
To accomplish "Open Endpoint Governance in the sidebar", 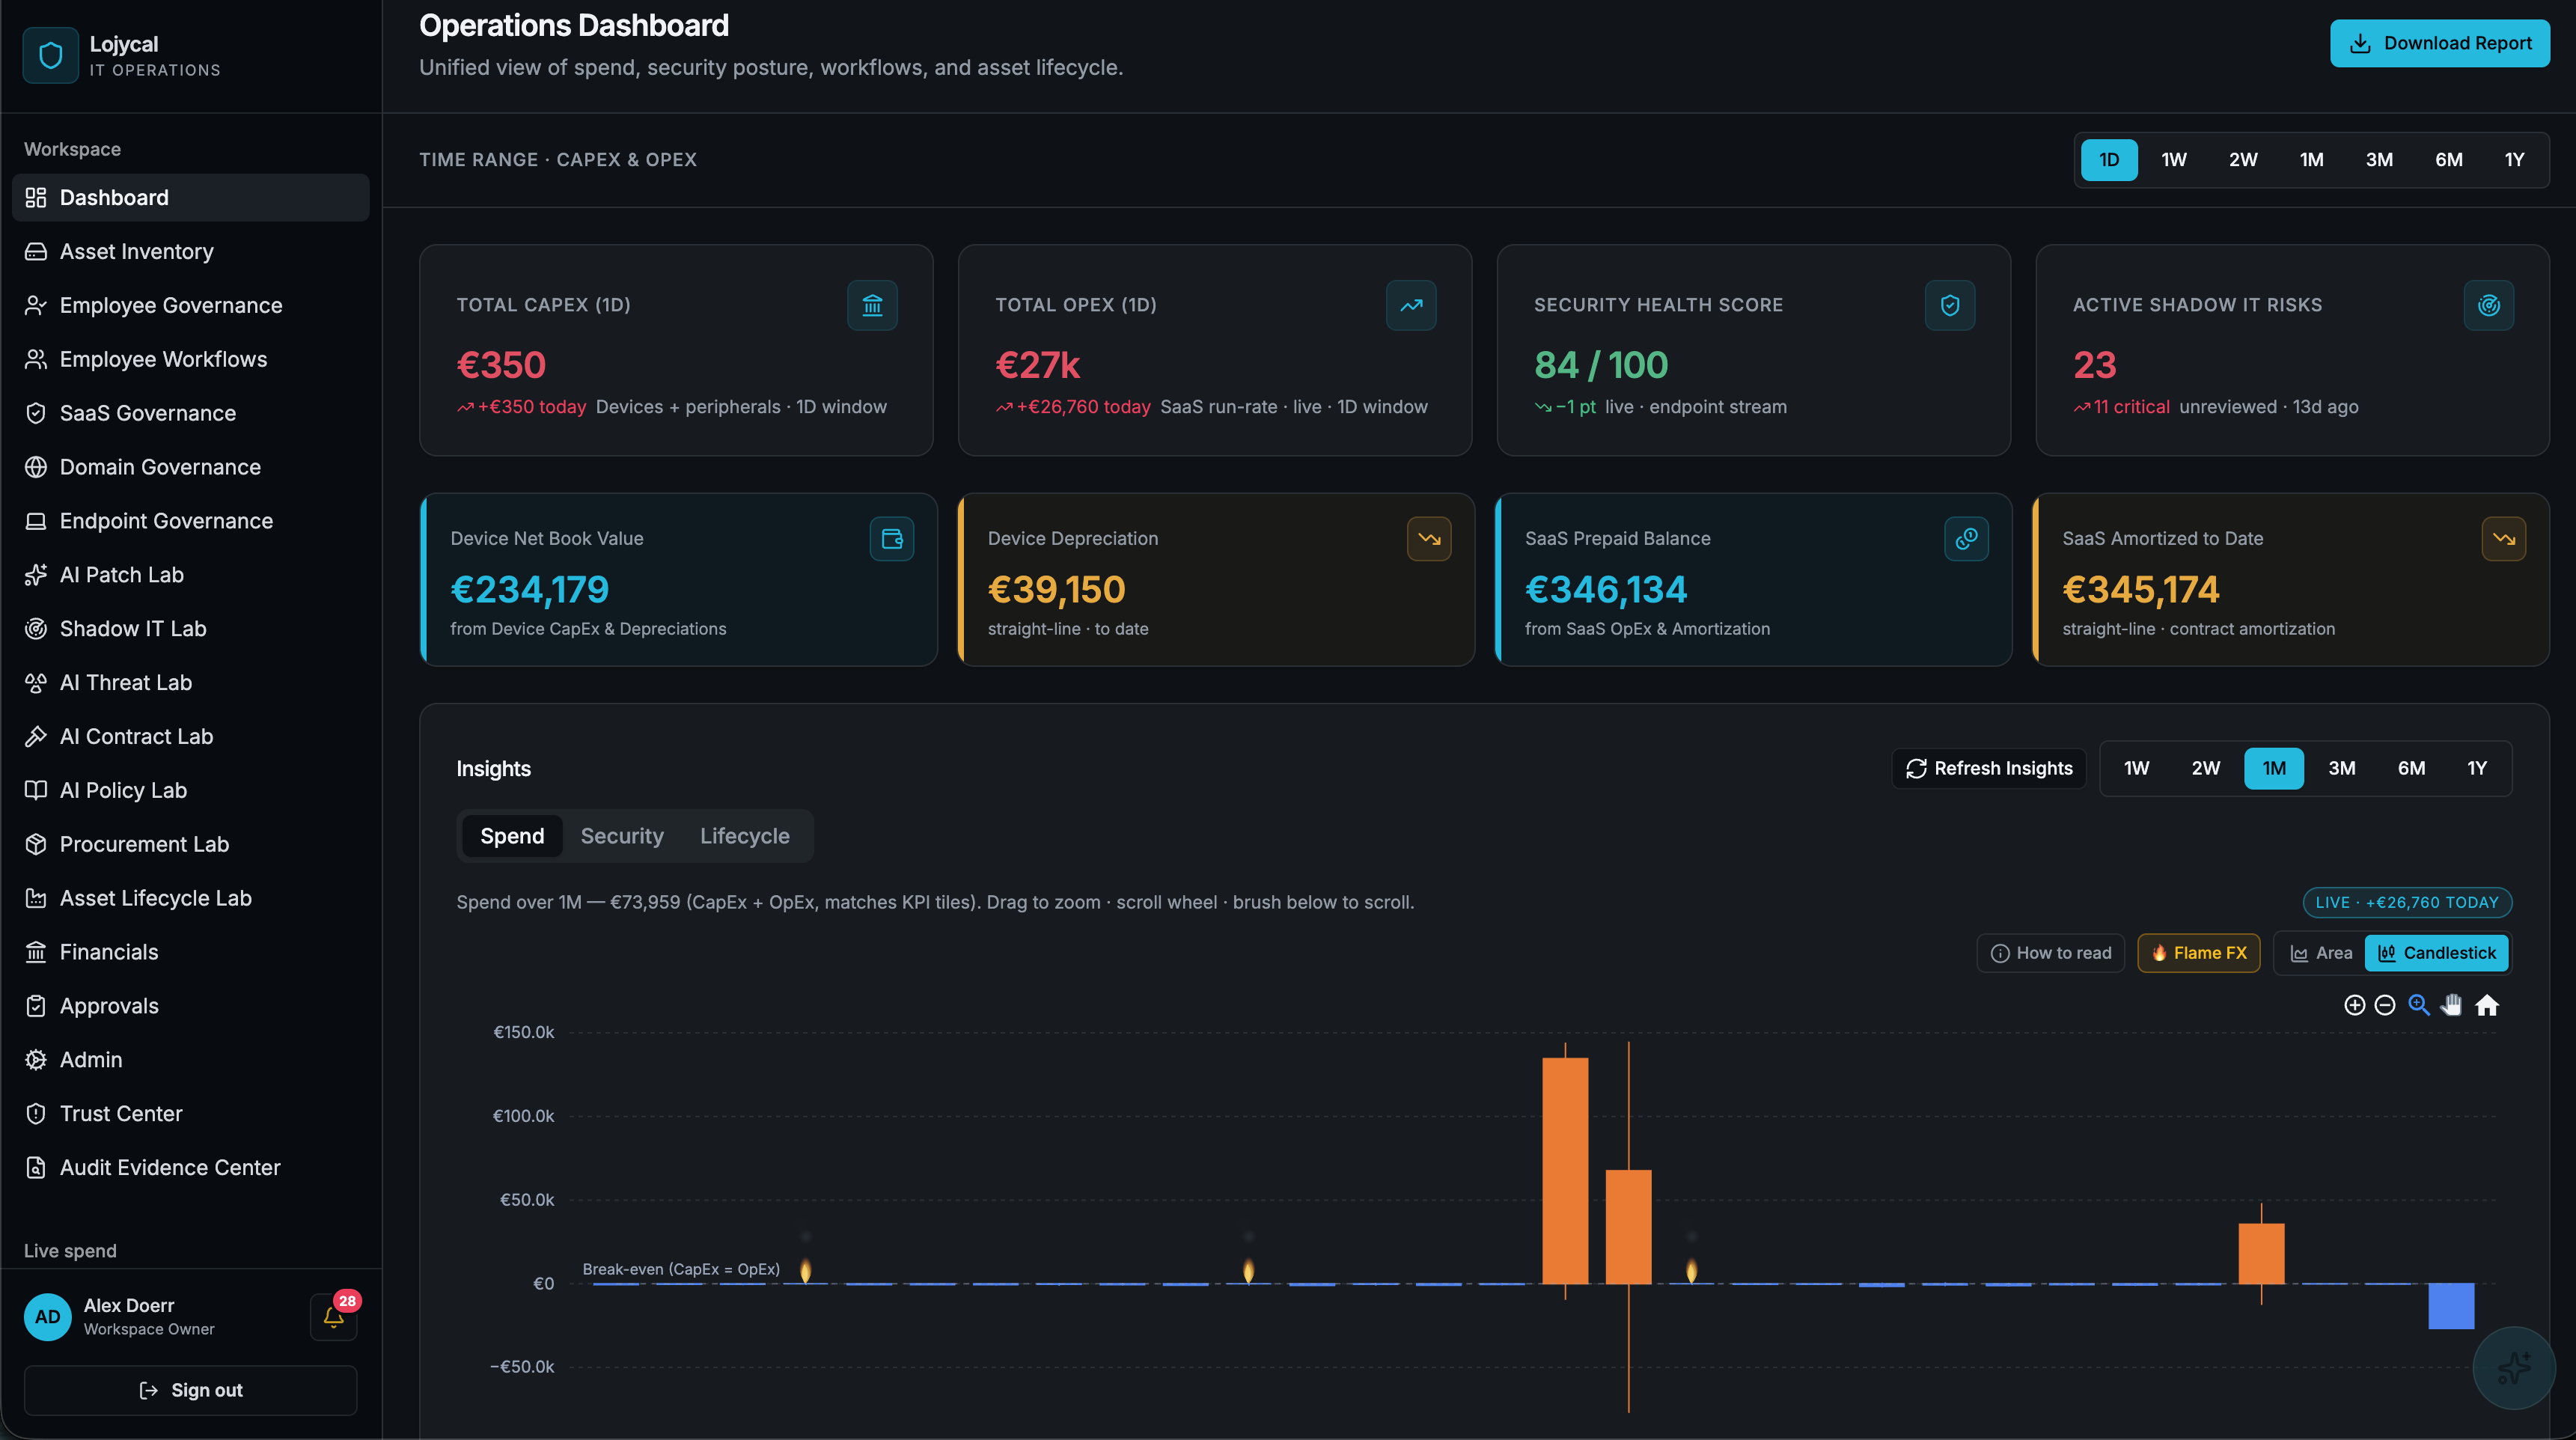I will tap(190, 521).
